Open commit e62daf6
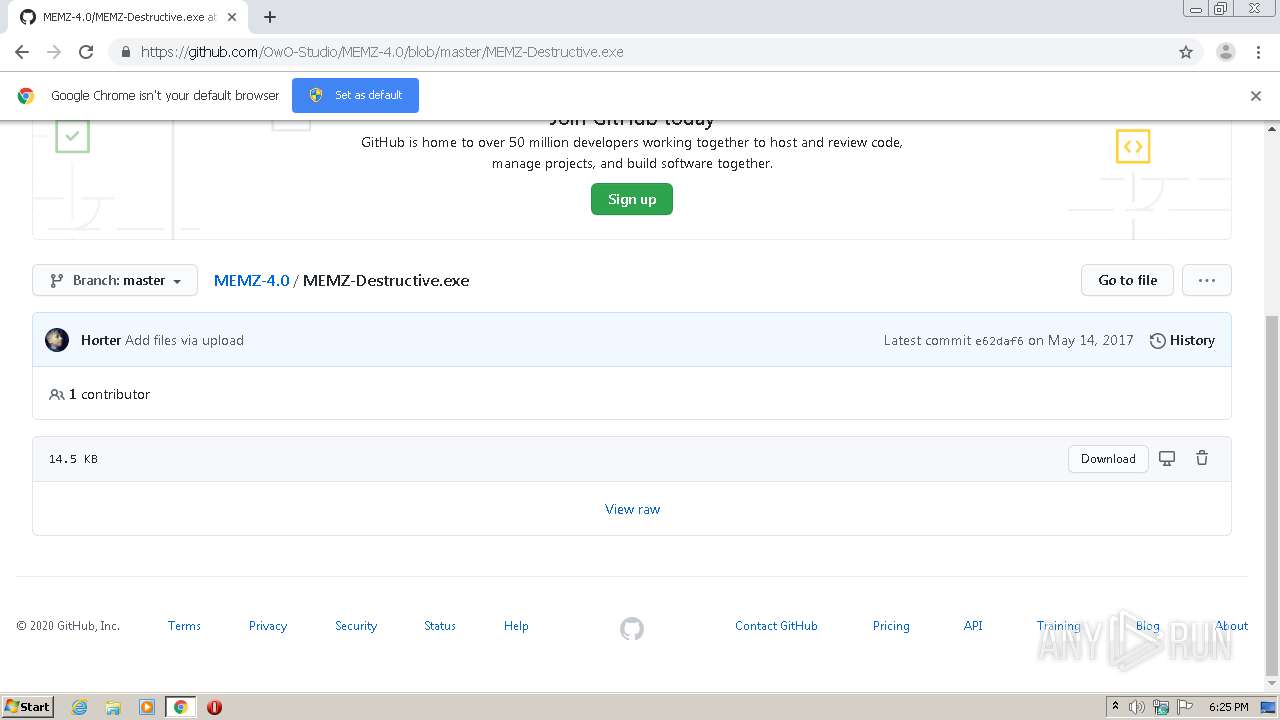This screenshot has width=1280, height=720. click(999, 341)
